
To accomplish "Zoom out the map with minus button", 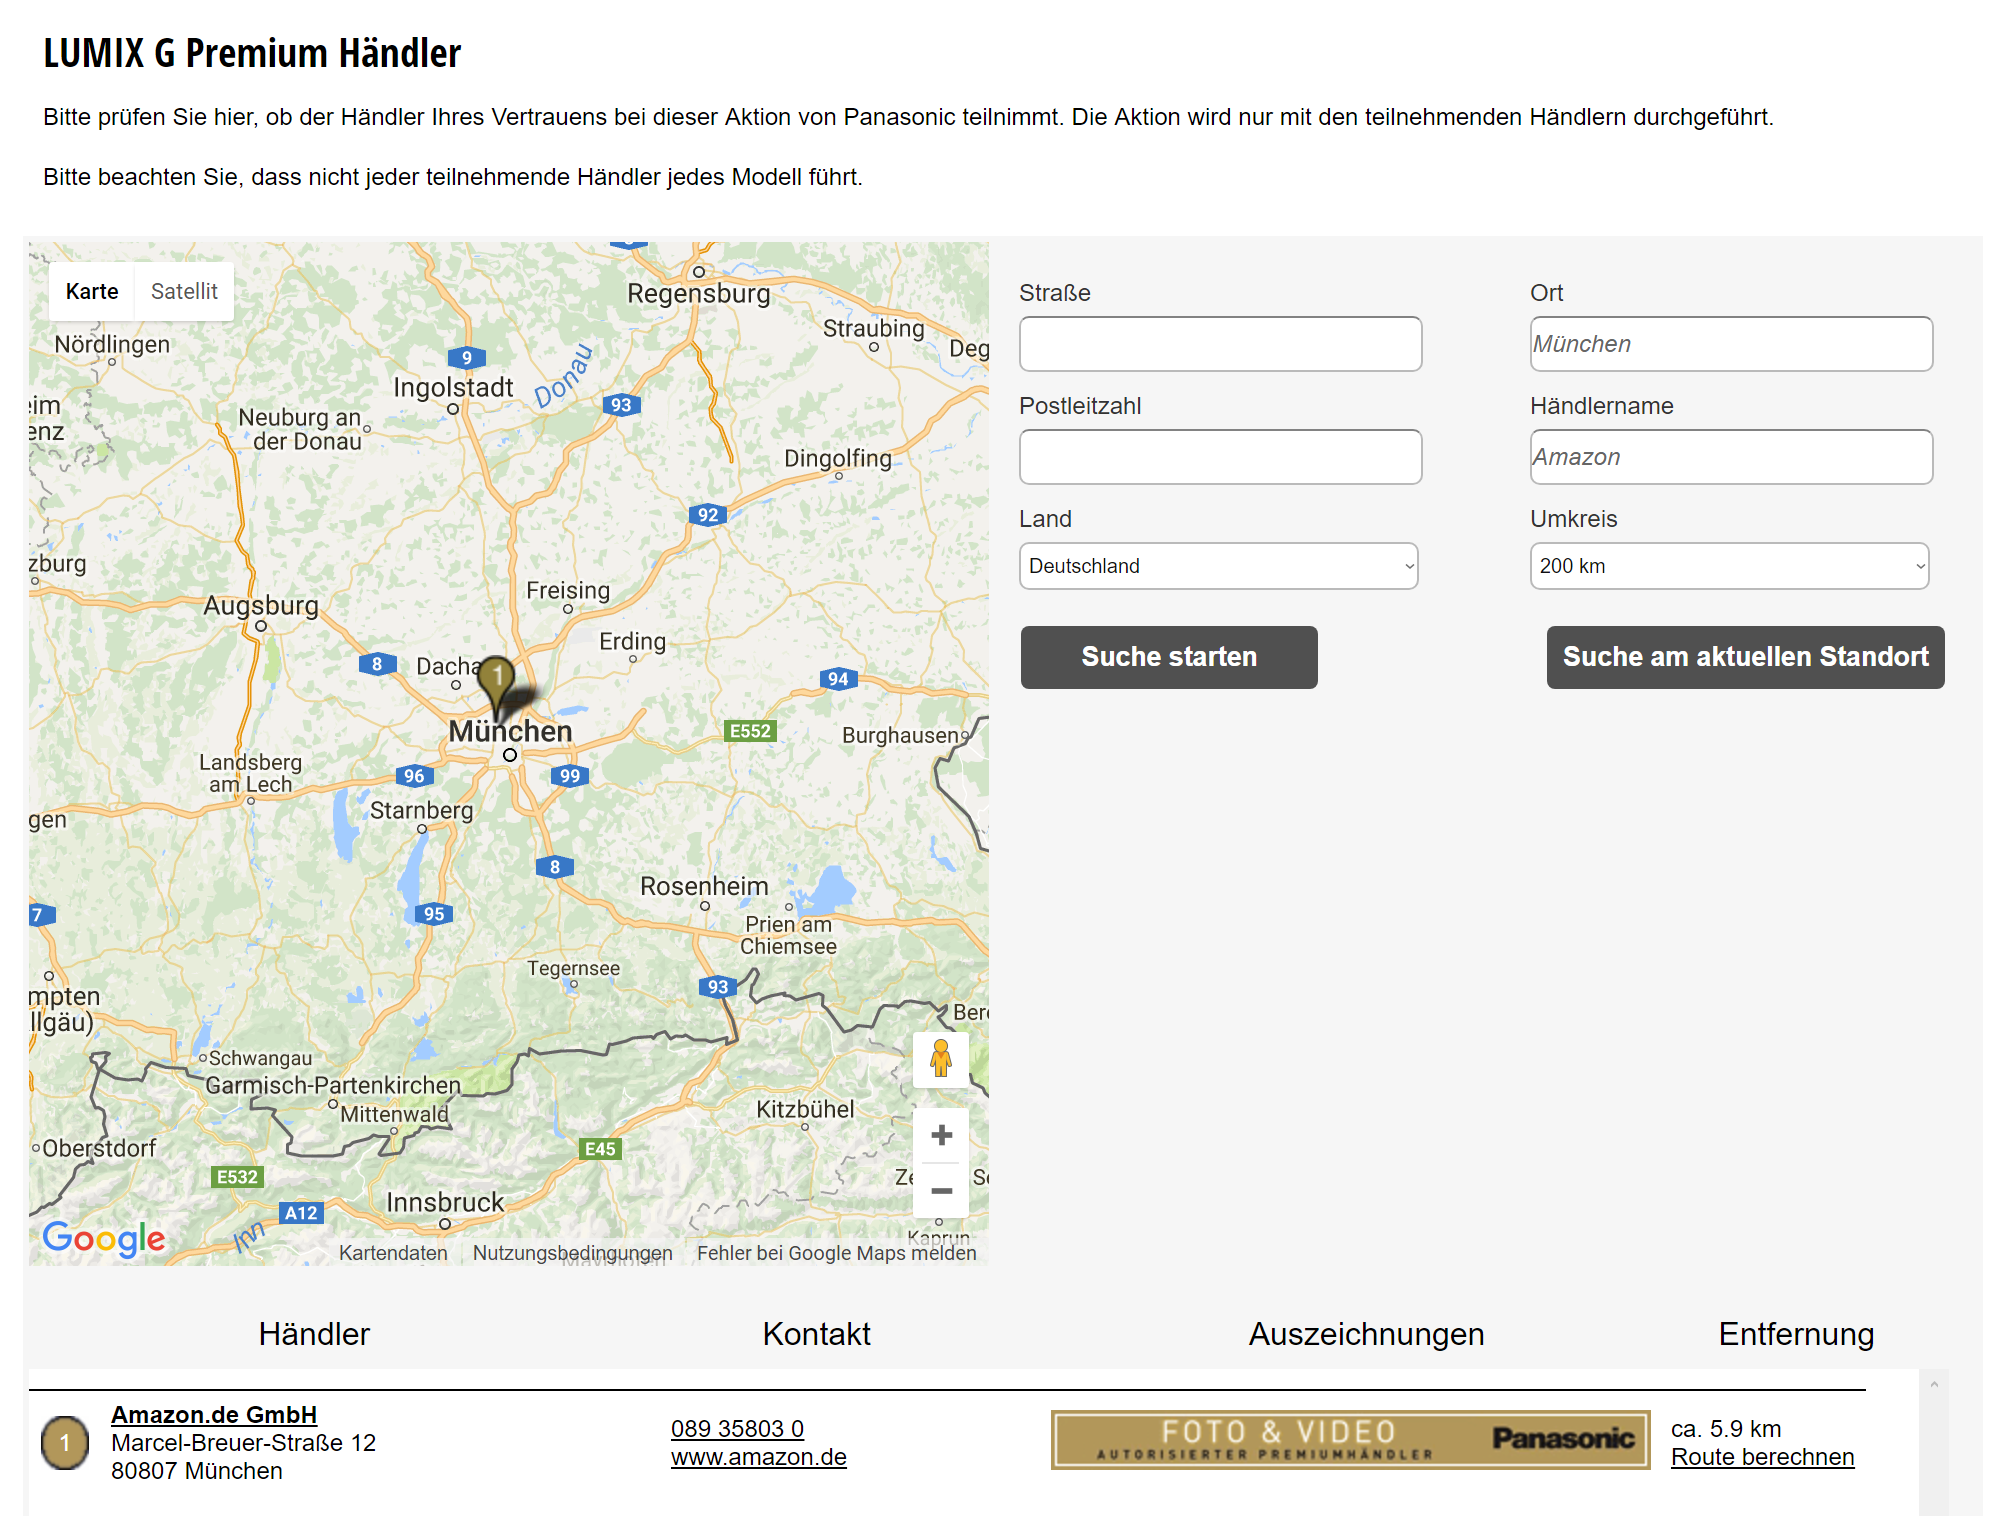I will click(940, 1190).
